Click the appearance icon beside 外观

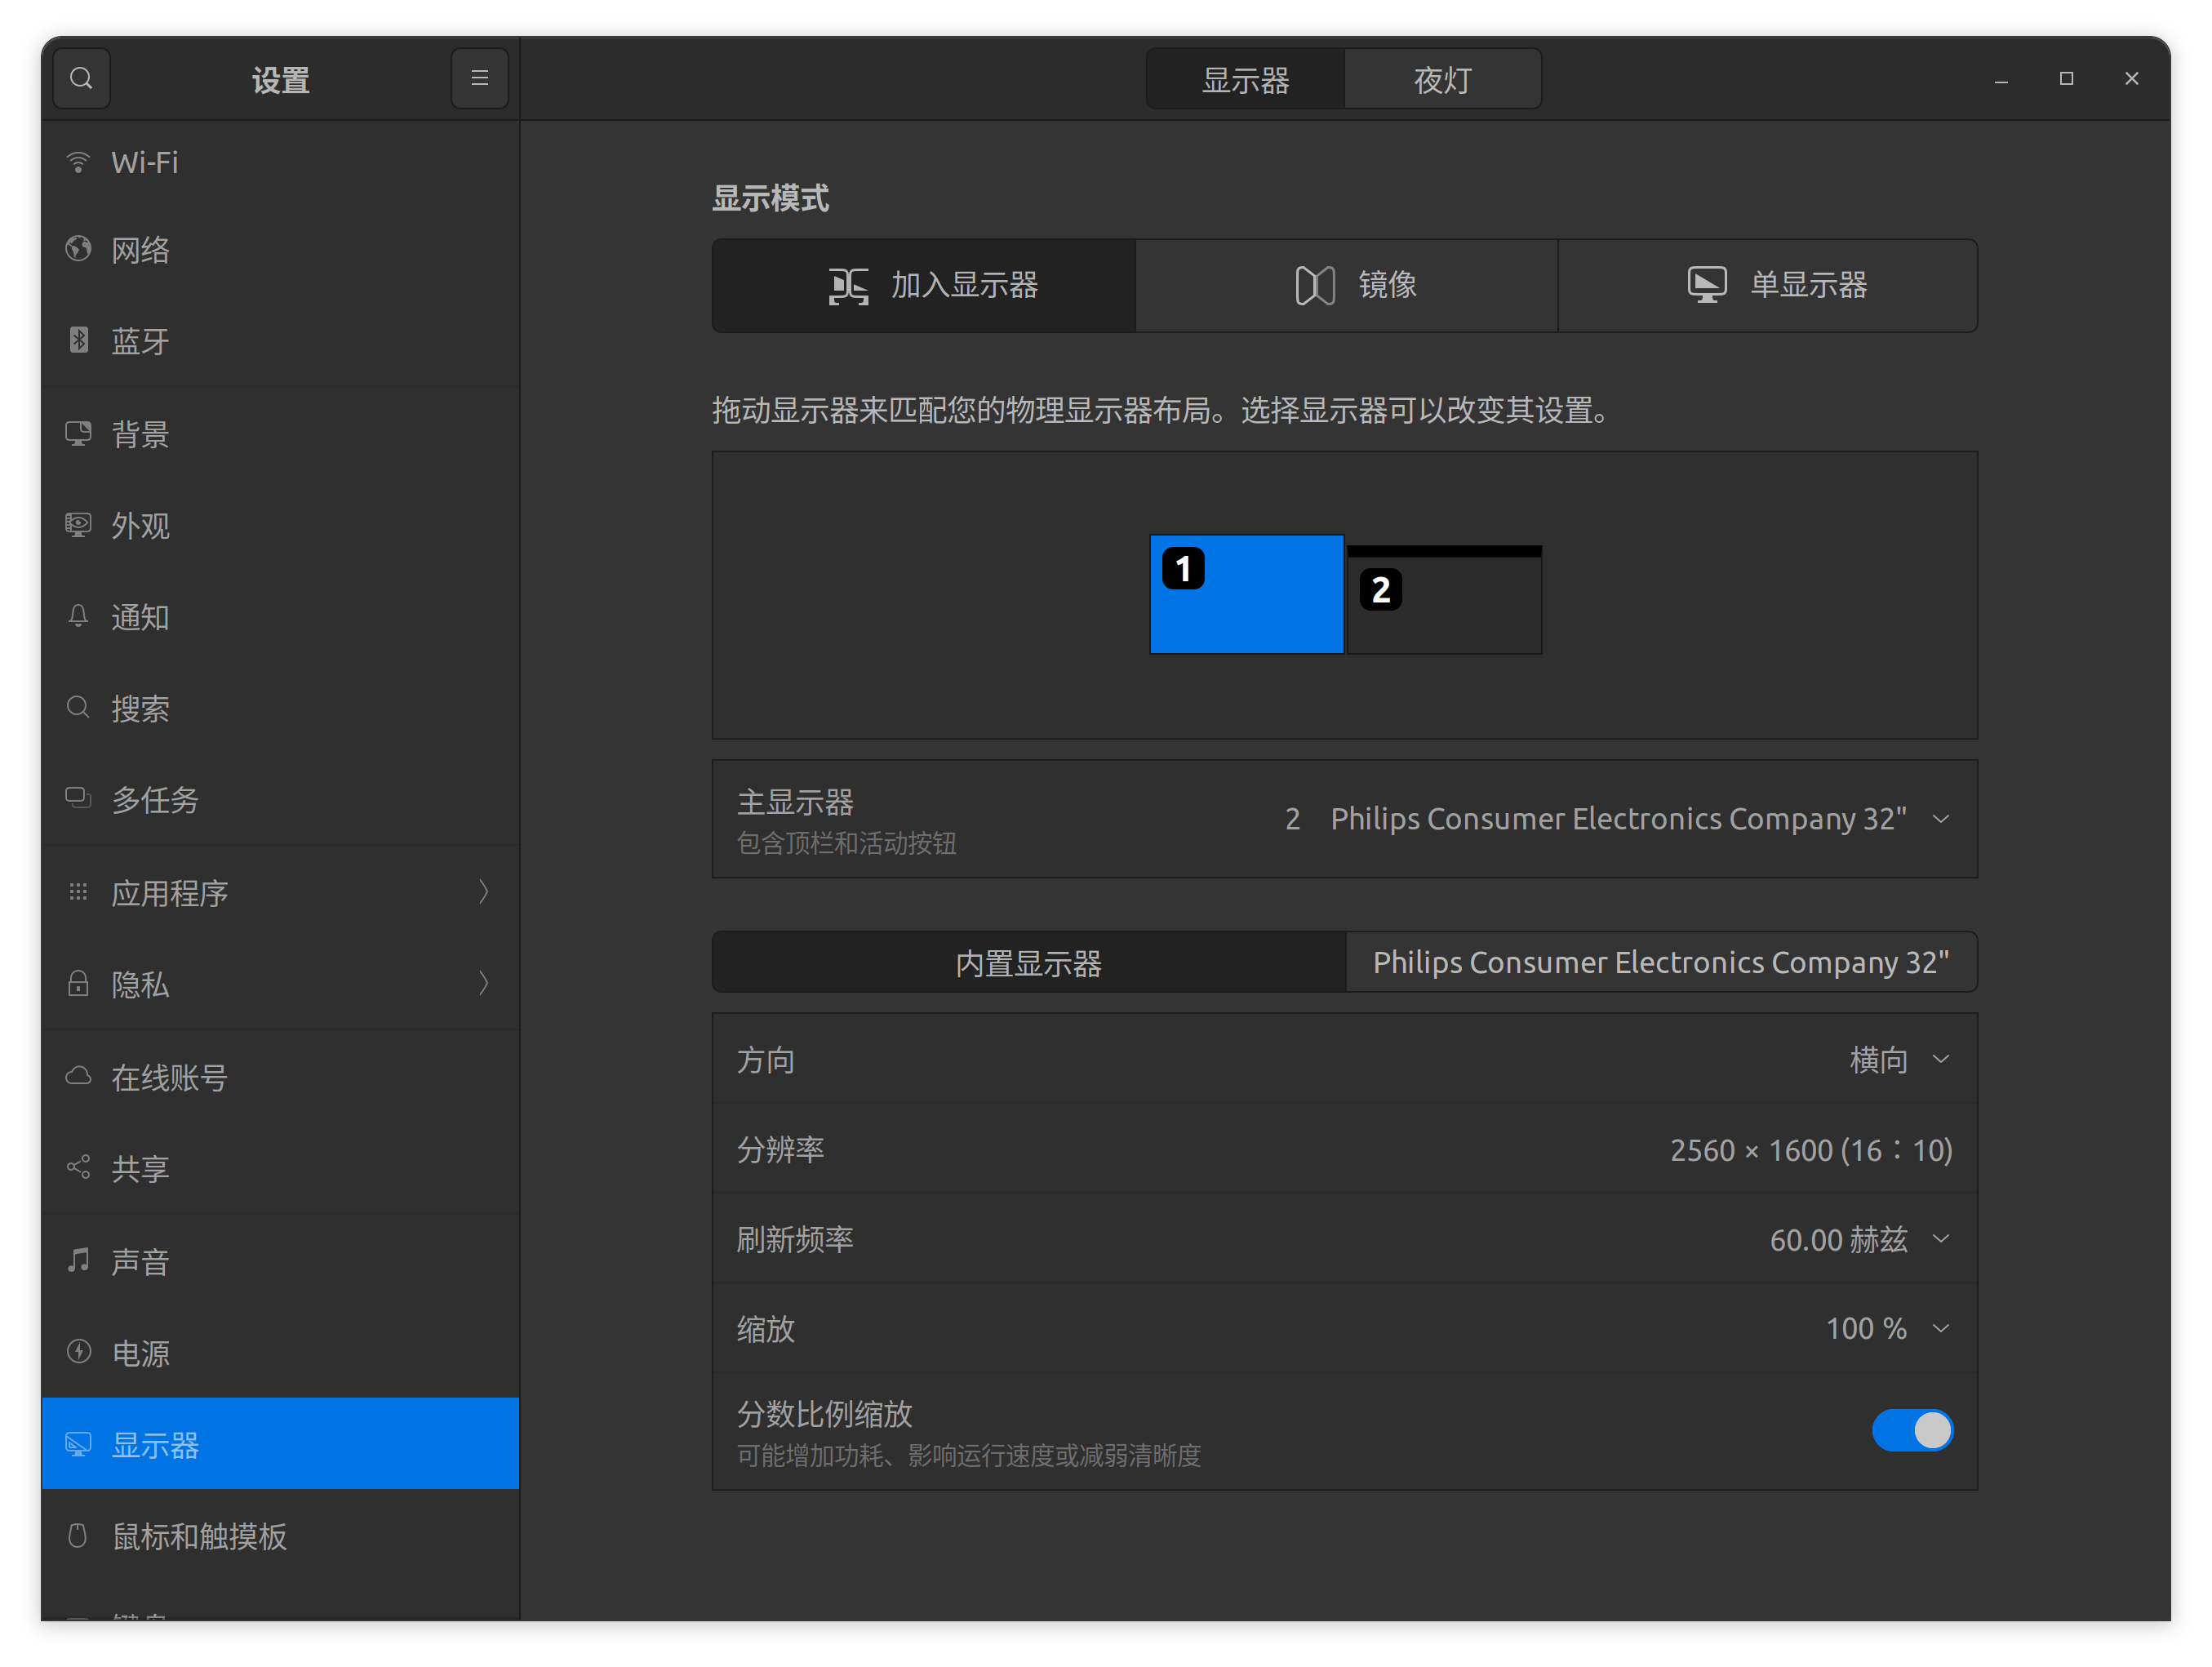coord(78,525)
